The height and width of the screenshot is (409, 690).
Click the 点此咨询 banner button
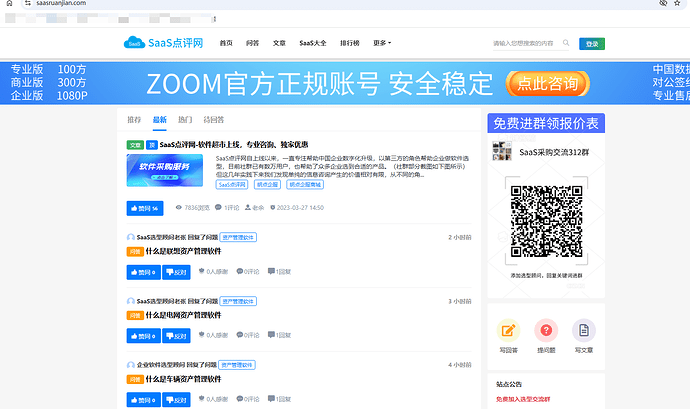(547, 83)
